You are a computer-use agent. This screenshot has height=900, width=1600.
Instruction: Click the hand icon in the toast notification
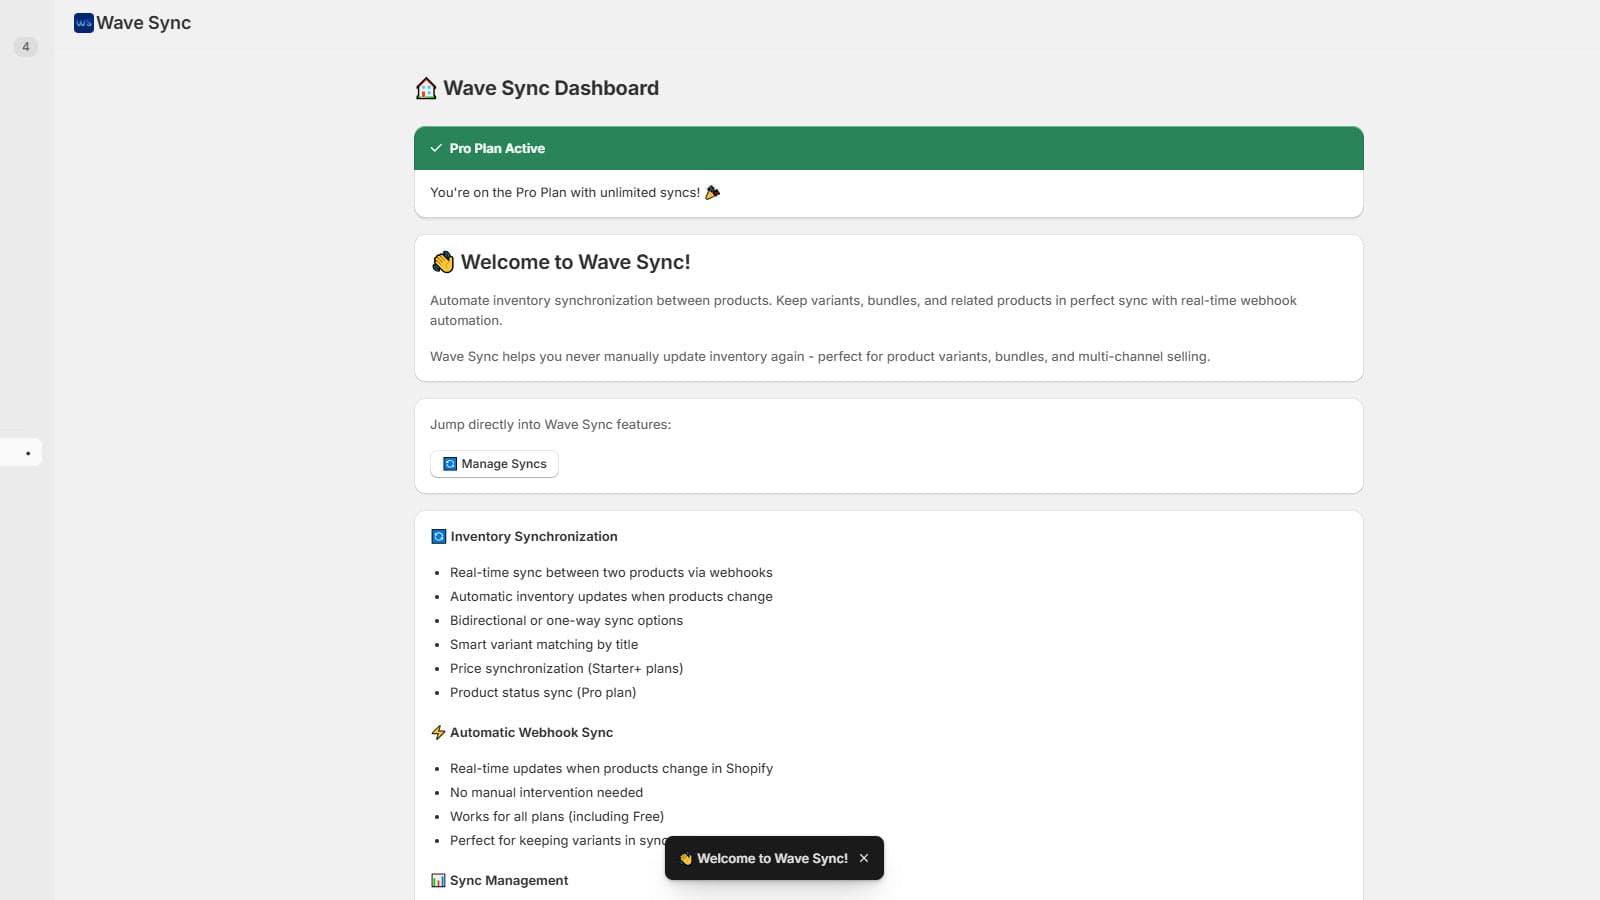click(x=686, y=859)
